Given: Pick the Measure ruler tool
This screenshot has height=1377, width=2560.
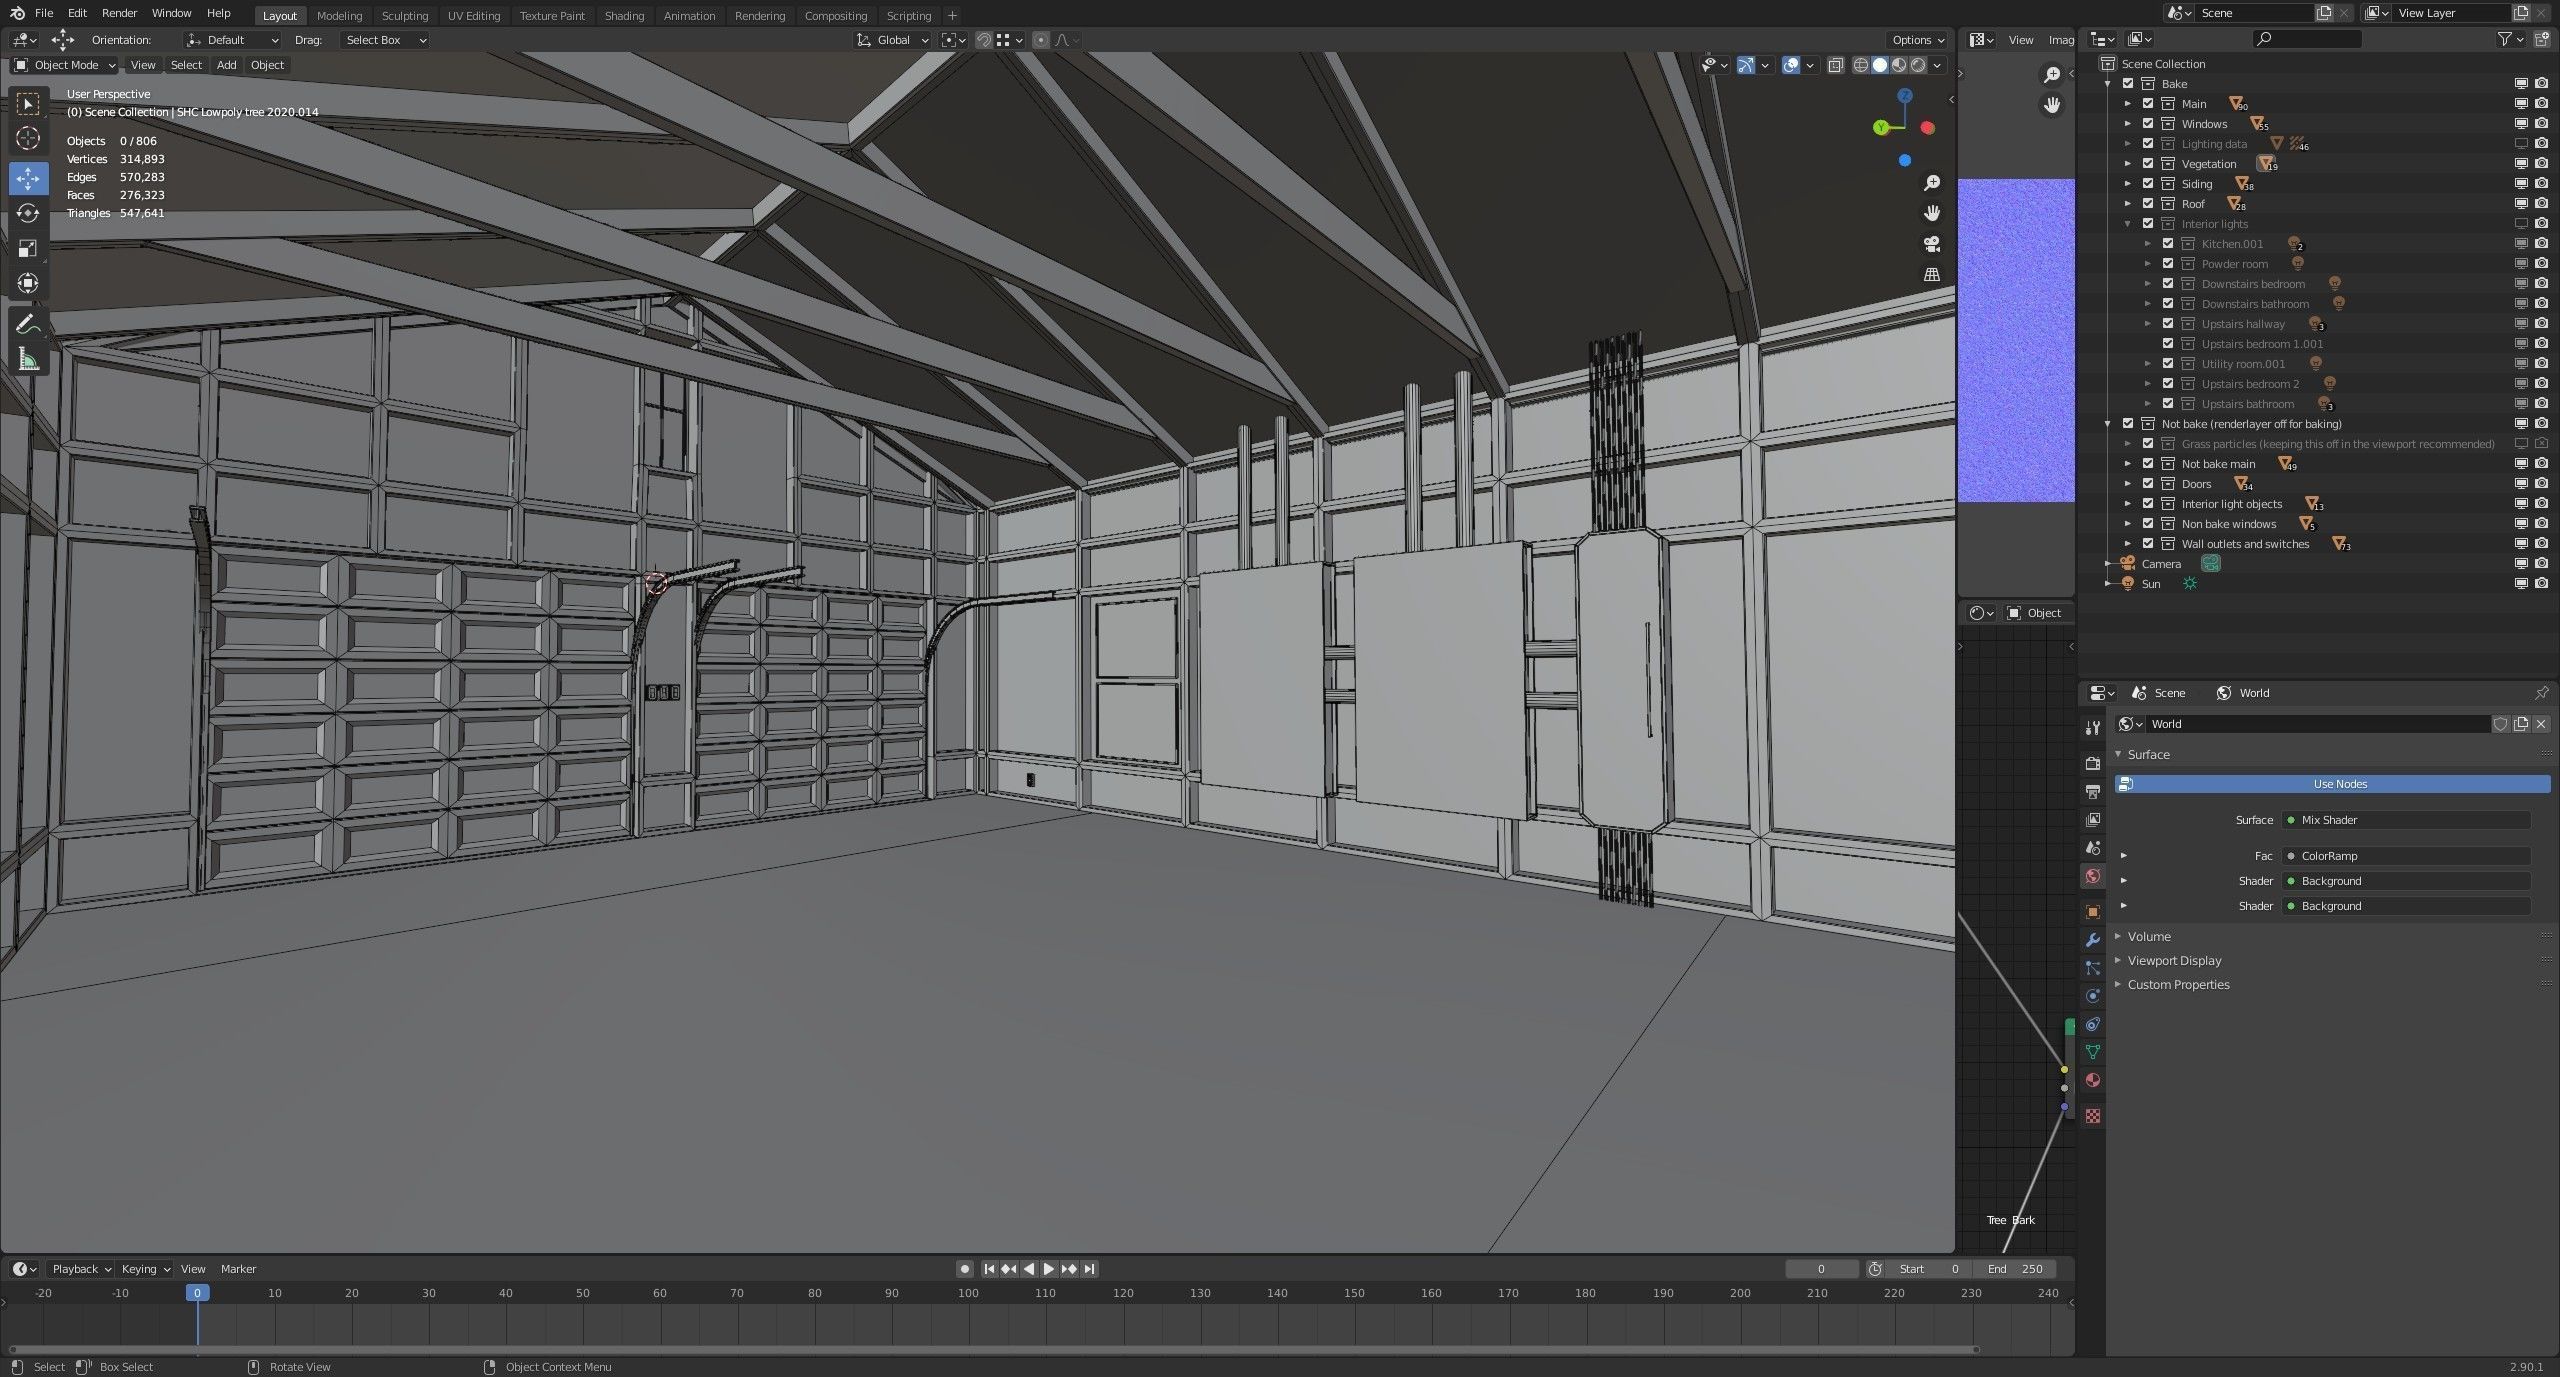Looking at the screenshot, I should point(28,359).
